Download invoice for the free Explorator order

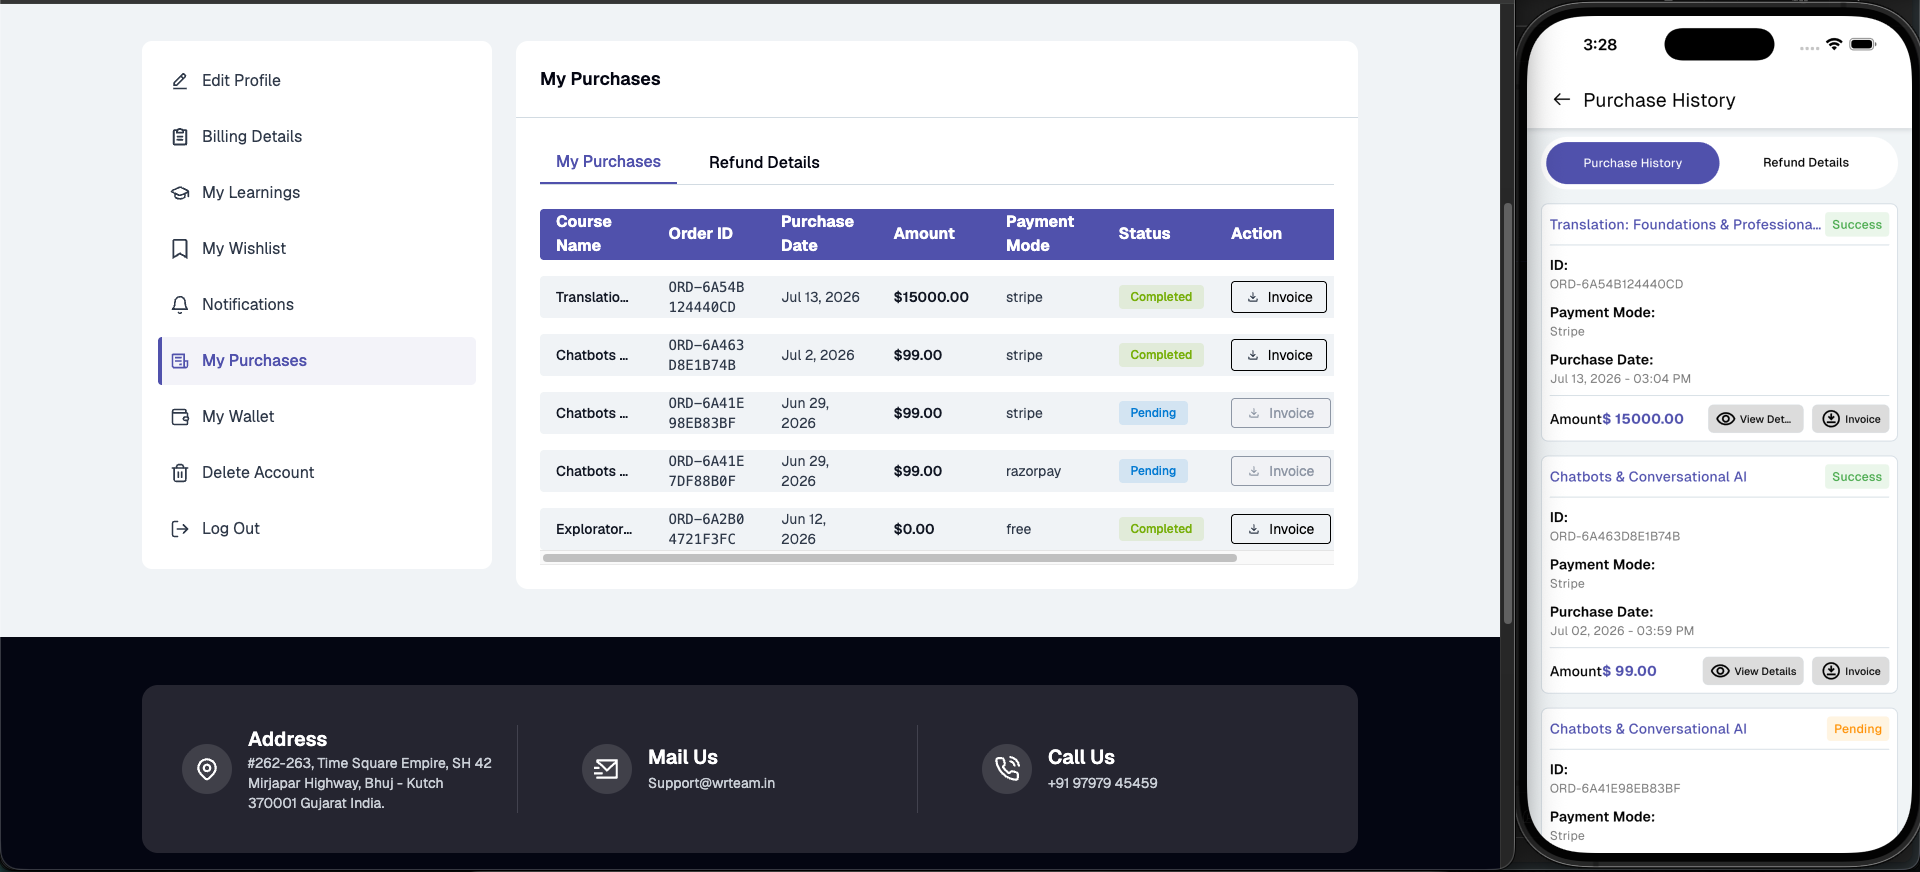(1281, 529)
